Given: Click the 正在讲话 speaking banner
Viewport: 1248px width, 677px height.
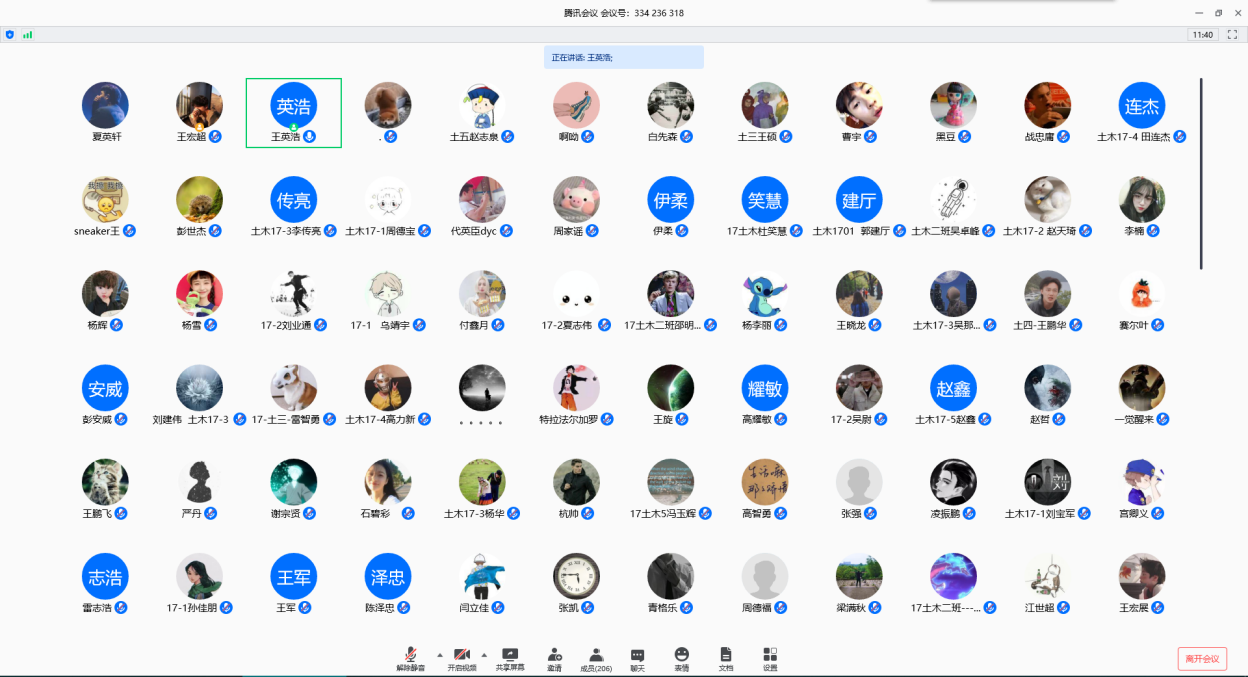Looking at the screenshot, I should [623, 58].
